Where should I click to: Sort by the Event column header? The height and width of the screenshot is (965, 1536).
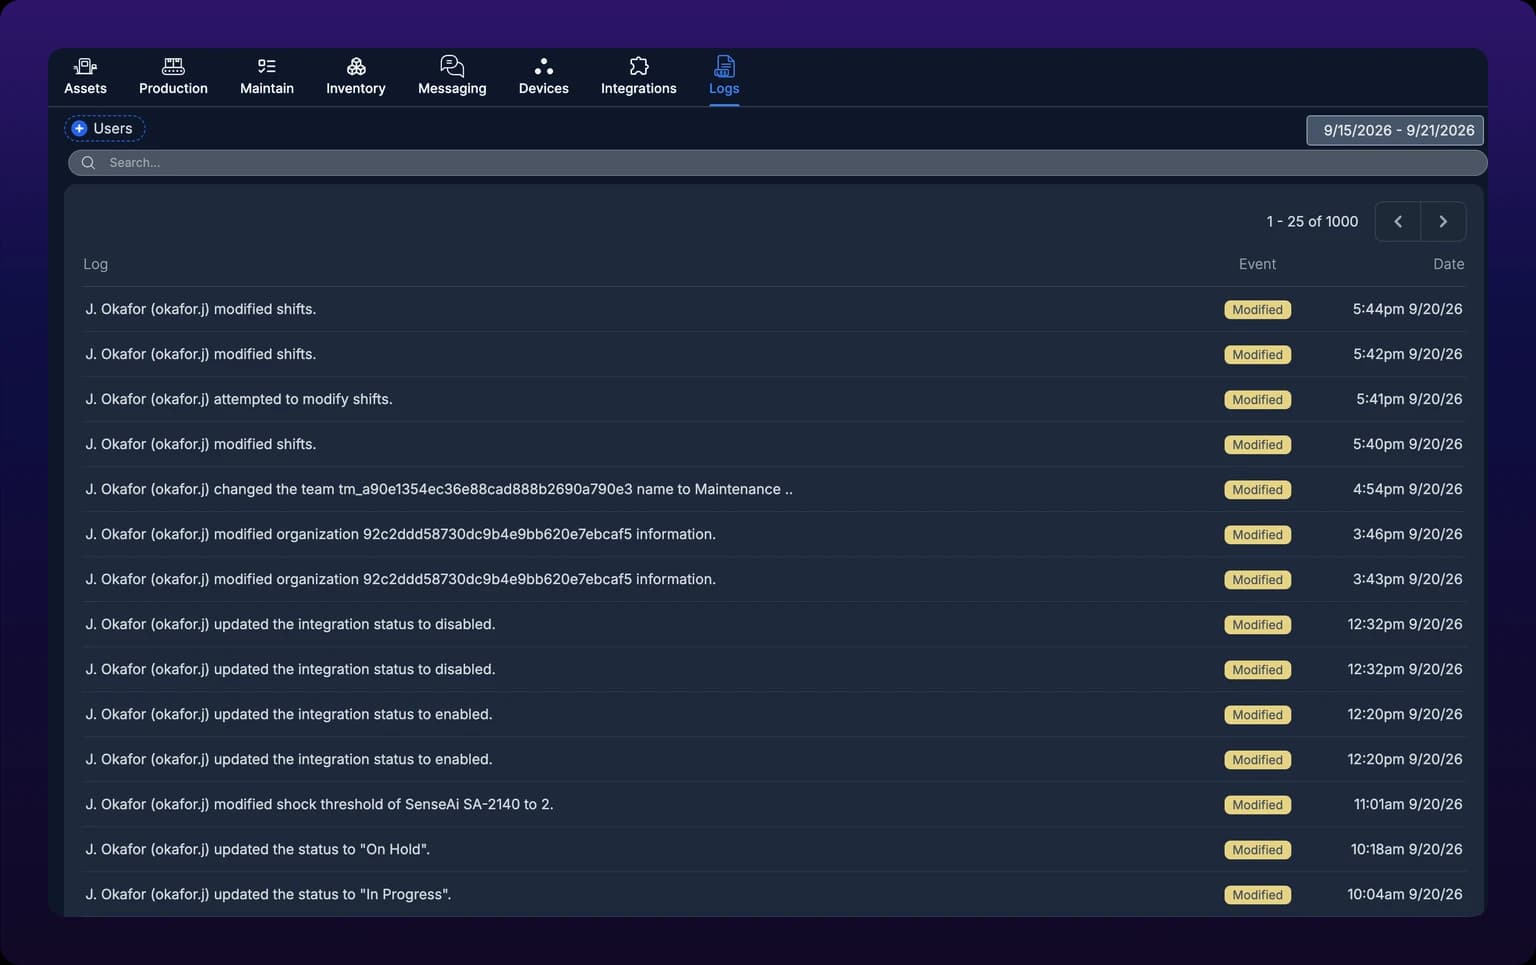[1257, 264]
